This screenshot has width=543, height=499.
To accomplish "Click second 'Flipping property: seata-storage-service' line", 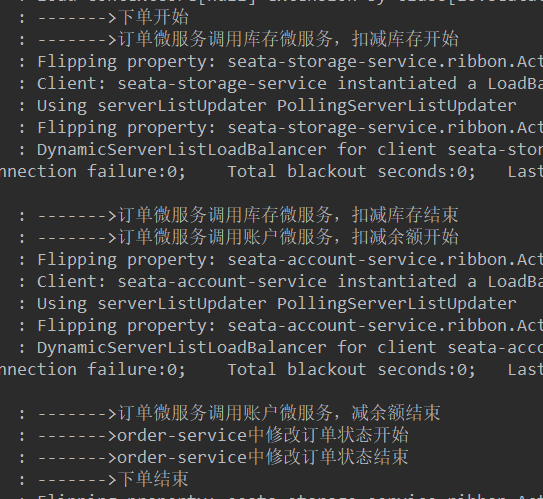I will [281, 128].
